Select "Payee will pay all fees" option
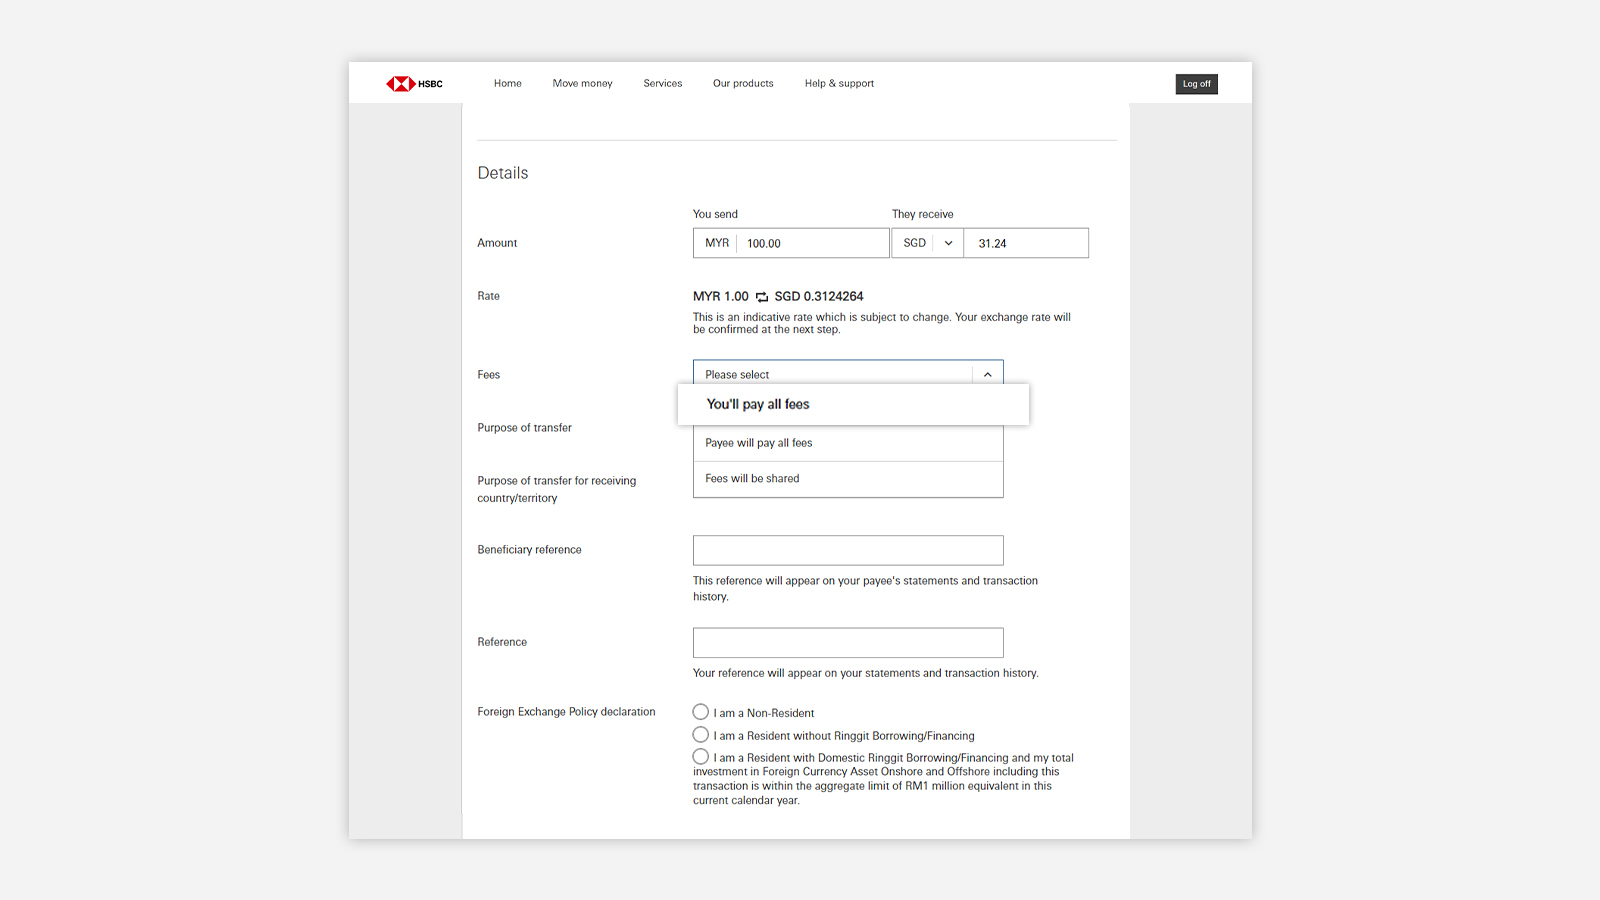Screen dimensions: 1600x900 [848, 443]
